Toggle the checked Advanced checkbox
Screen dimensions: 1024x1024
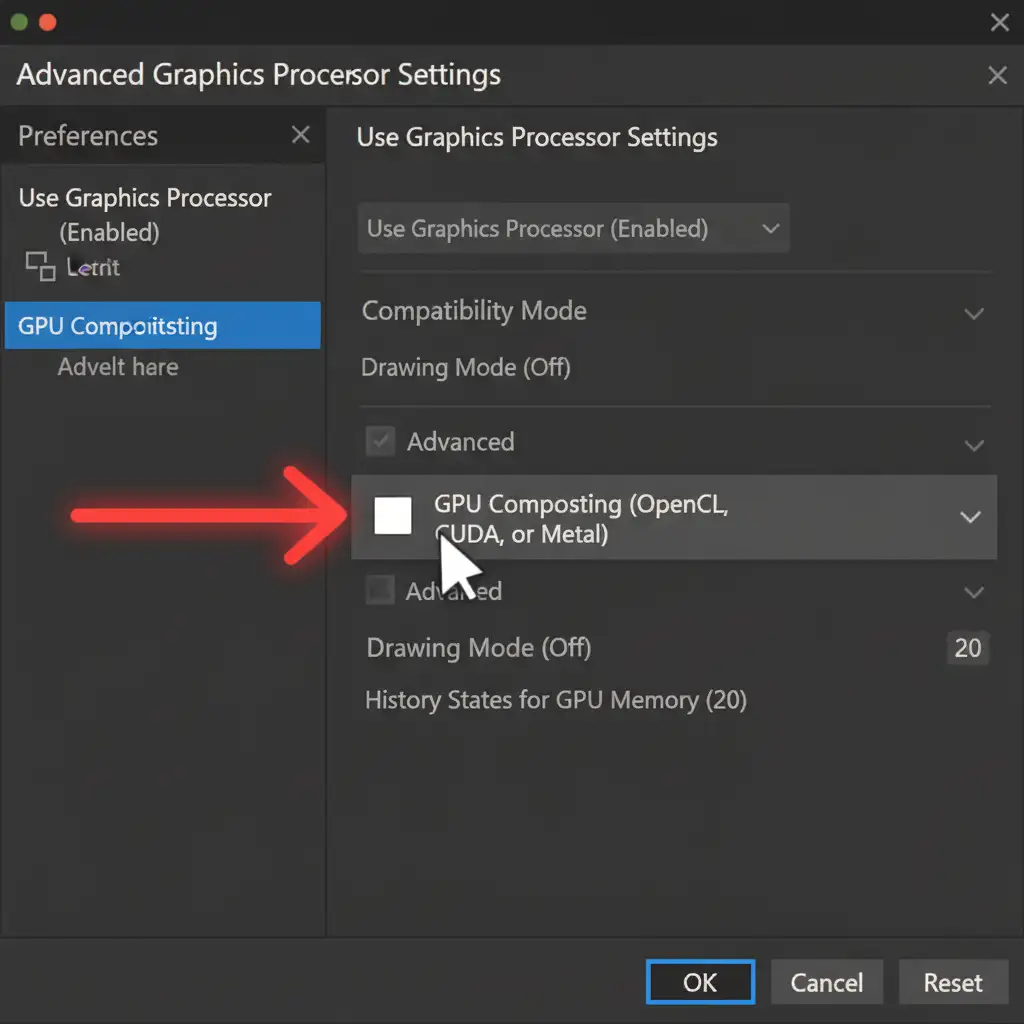(x=380, y=442)
